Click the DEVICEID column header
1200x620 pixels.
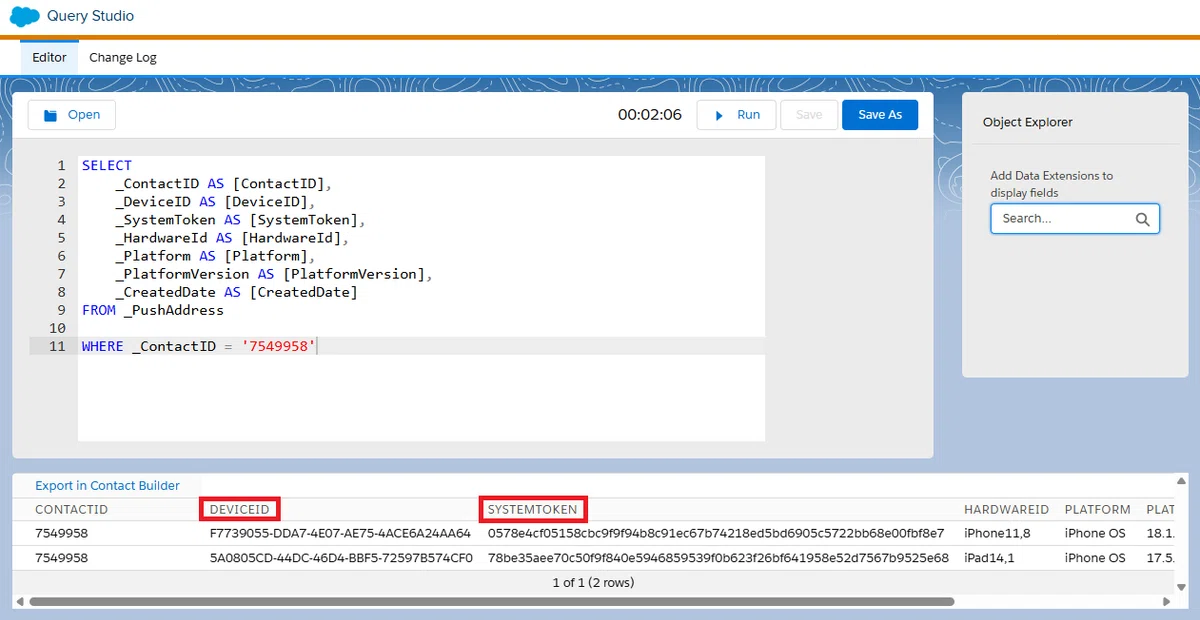tap(240, 509)
